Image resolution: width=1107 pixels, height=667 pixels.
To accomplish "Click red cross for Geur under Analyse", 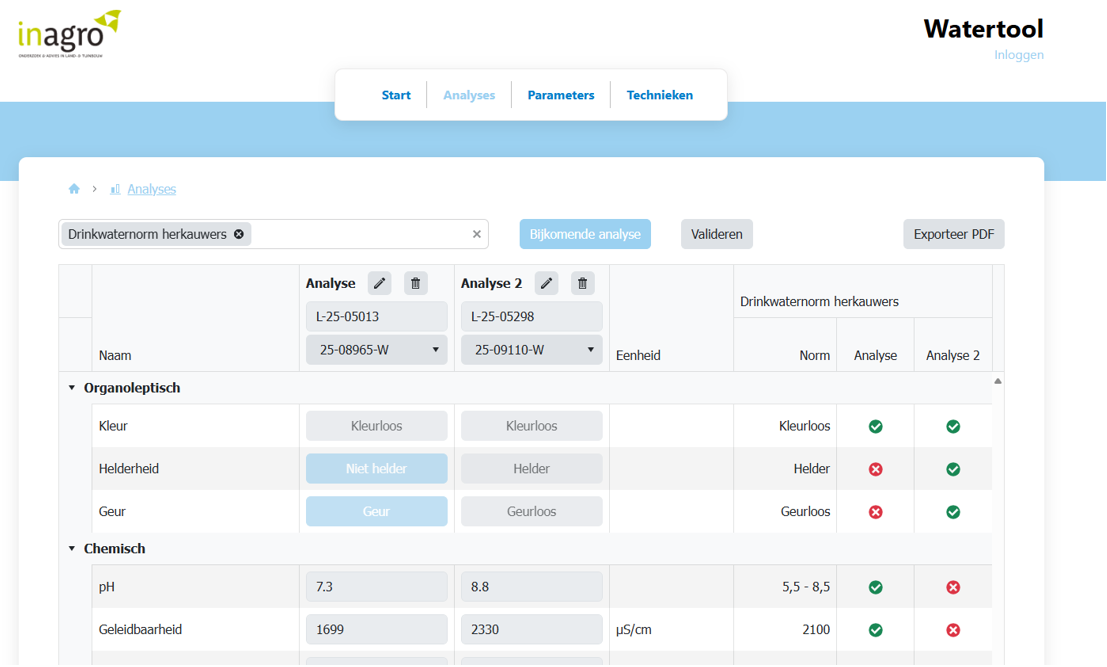I will [875, 512].
